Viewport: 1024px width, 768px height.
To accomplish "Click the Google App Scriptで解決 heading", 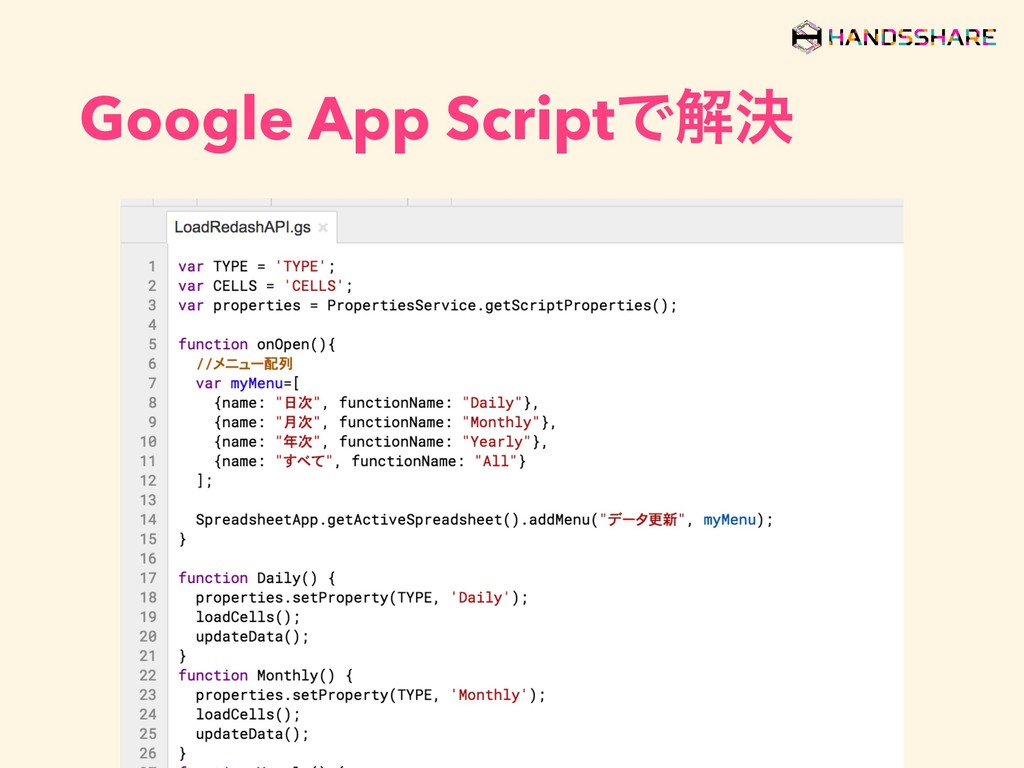I will (x=436, y=119).
